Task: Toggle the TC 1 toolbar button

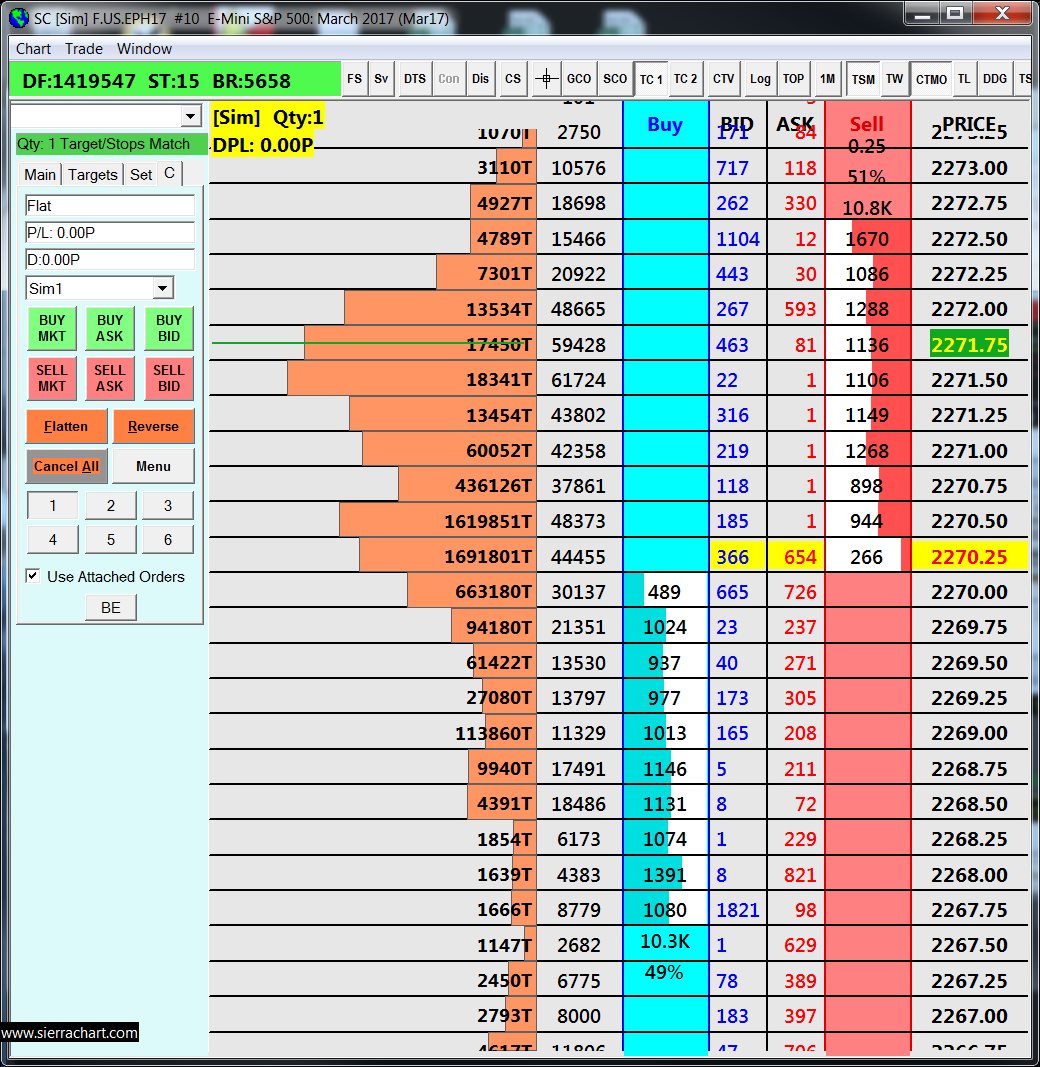Action: pyautogui.click(x=651, y=80)
